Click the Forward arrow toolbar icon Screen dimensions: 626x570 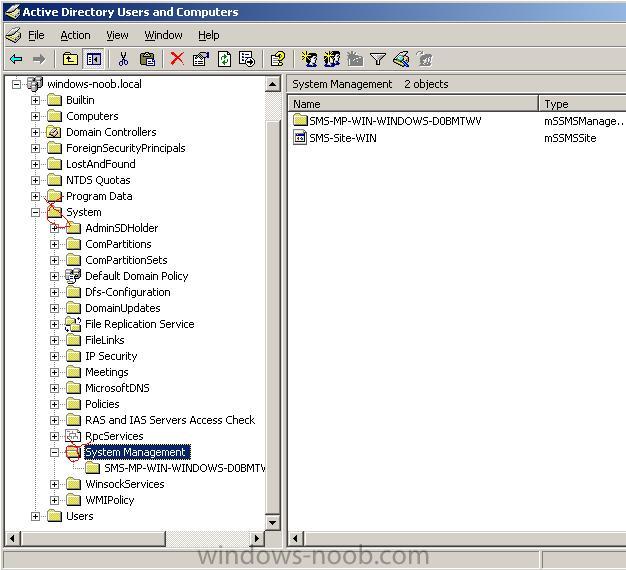pos(39,59)
